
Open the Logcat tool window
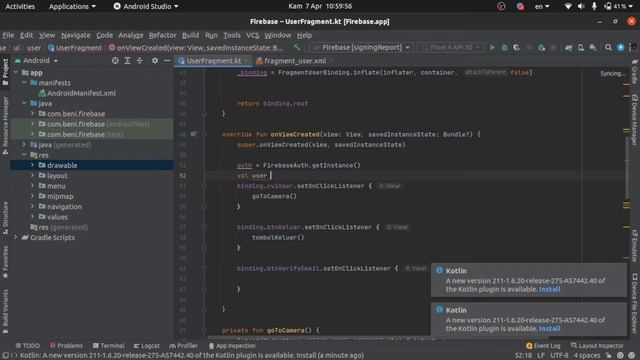tap(147, 346)
